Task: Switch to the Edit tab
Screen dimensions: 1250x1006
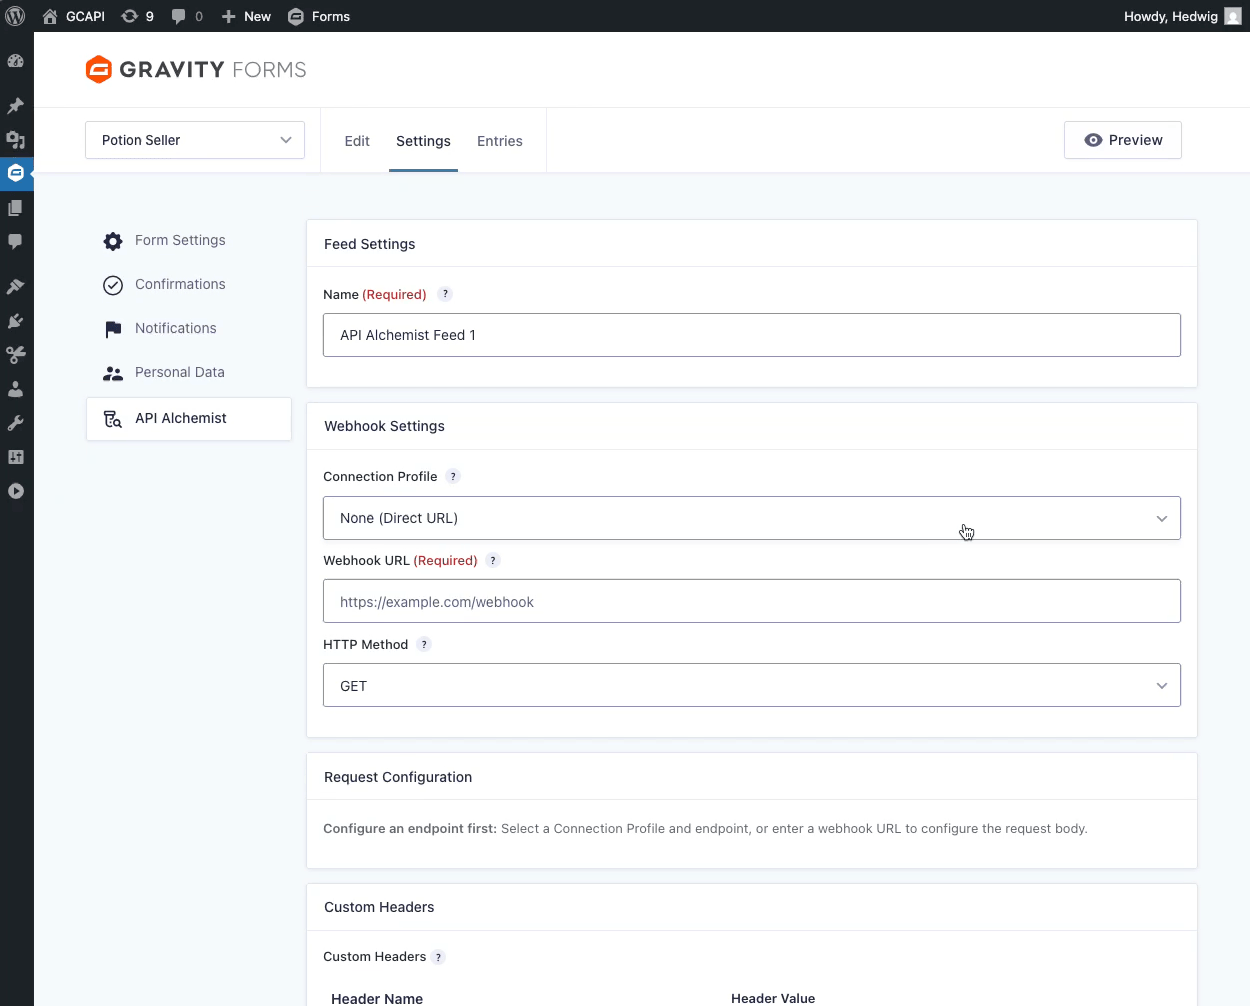Action: click(x=357, y=141)
